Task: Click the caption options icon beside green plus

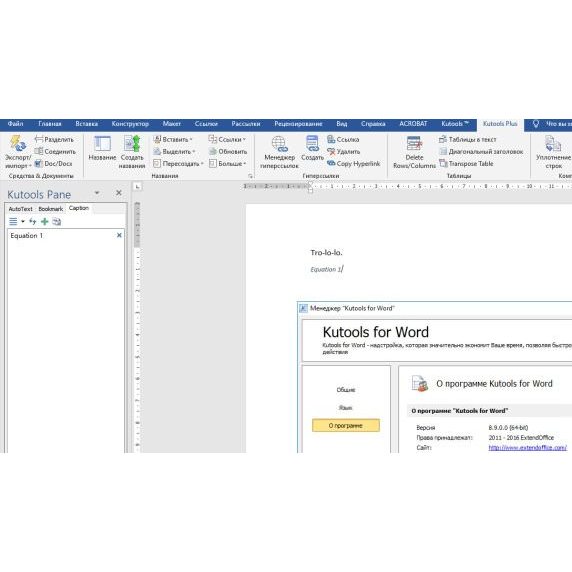Action: click(x=57, y=221)
